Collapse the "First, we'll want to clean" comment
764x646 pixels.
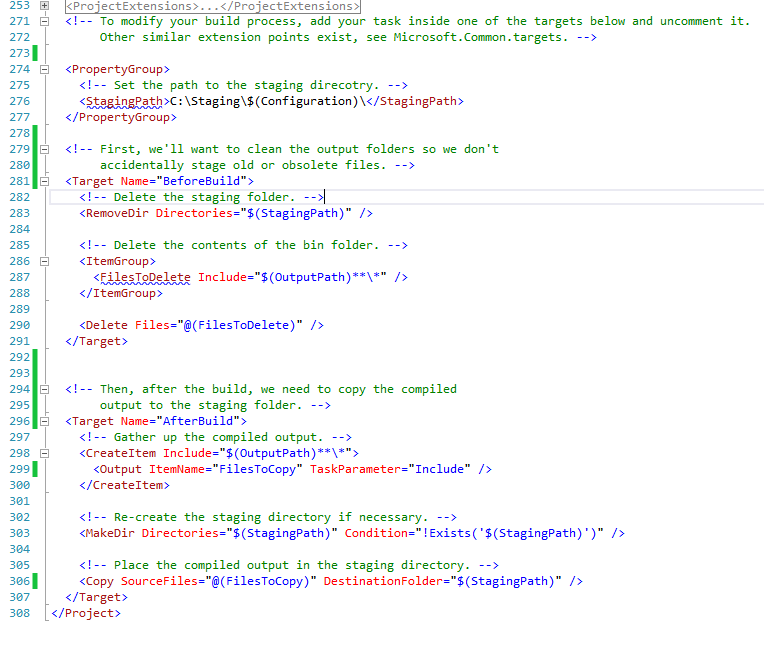point(44,149)
